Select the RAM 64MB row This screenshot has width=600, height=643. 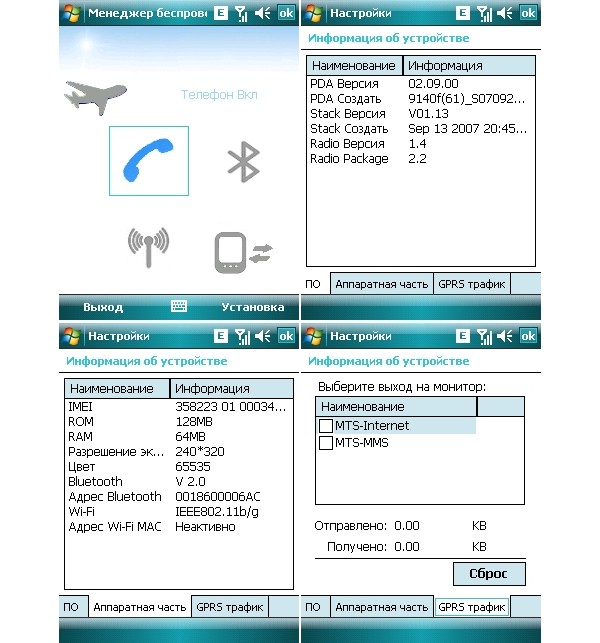[179, 437]
